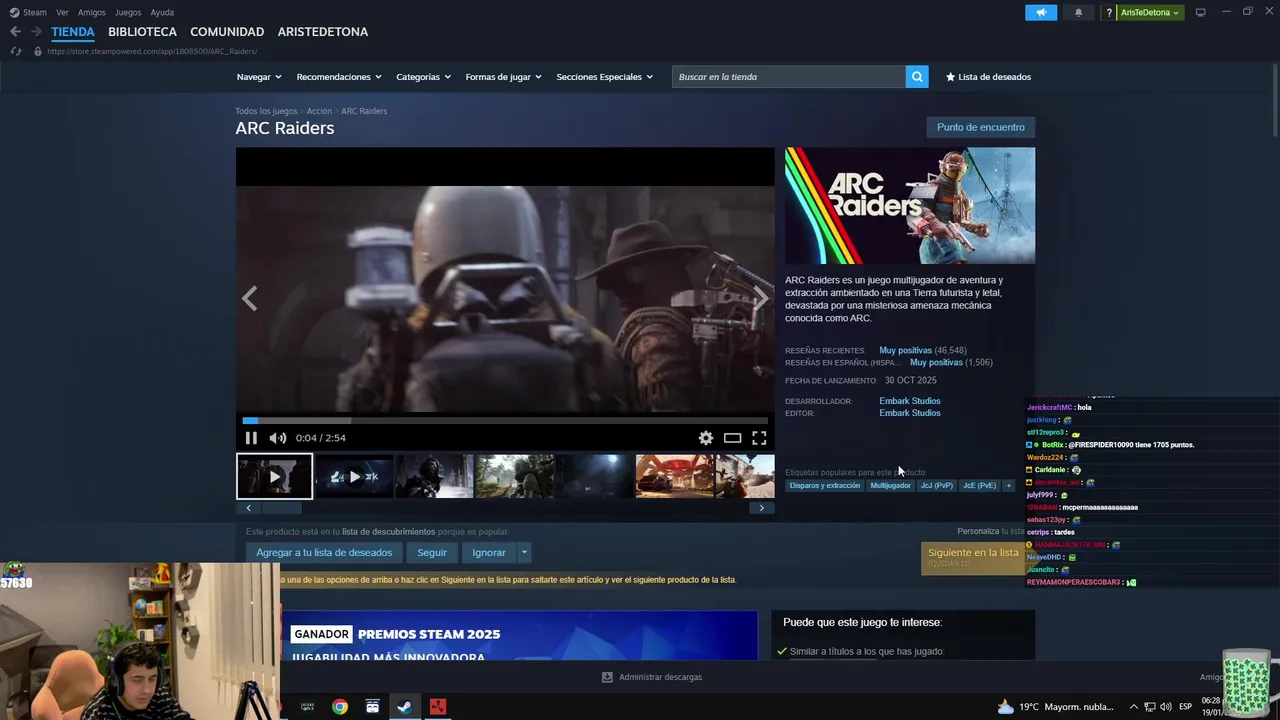Select the third media thumbnail
Image resolution: width=1280 pixels, height=720 pixels.
point(434,476)
